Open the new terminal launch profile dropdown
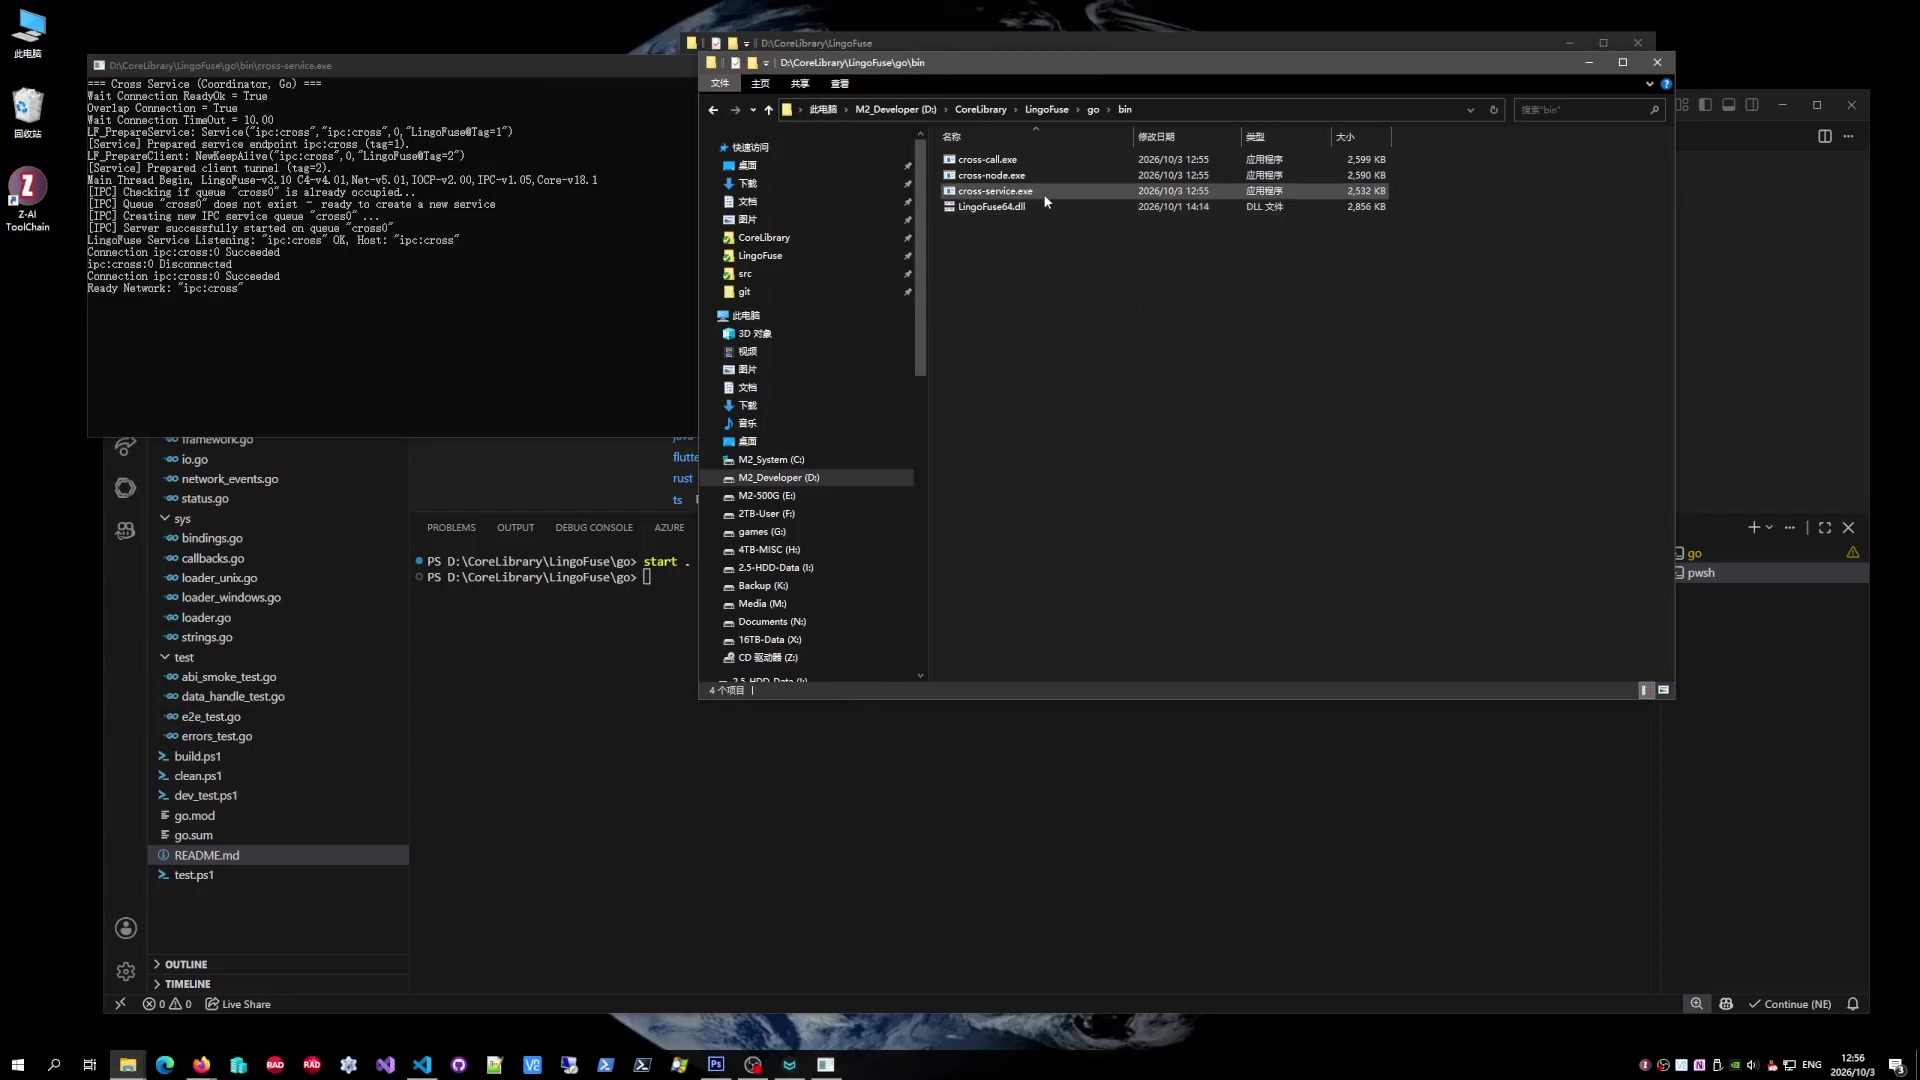The width and height of the screenshot is (1920, 1080). (1769, 527)
